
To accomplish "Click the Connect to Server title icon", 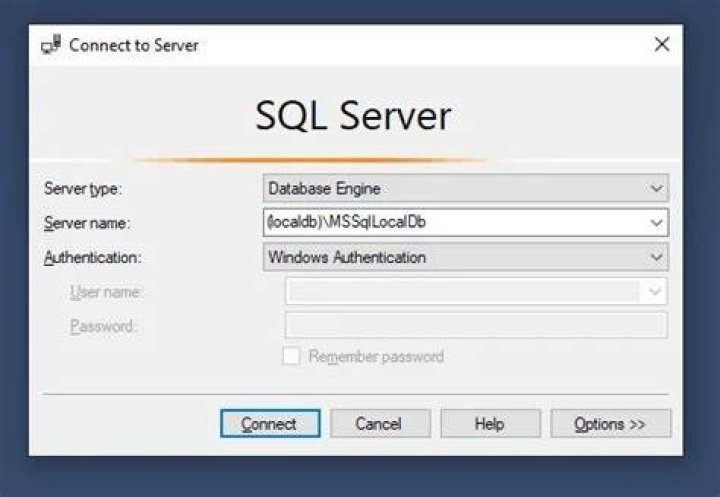I will coord(51,45).
